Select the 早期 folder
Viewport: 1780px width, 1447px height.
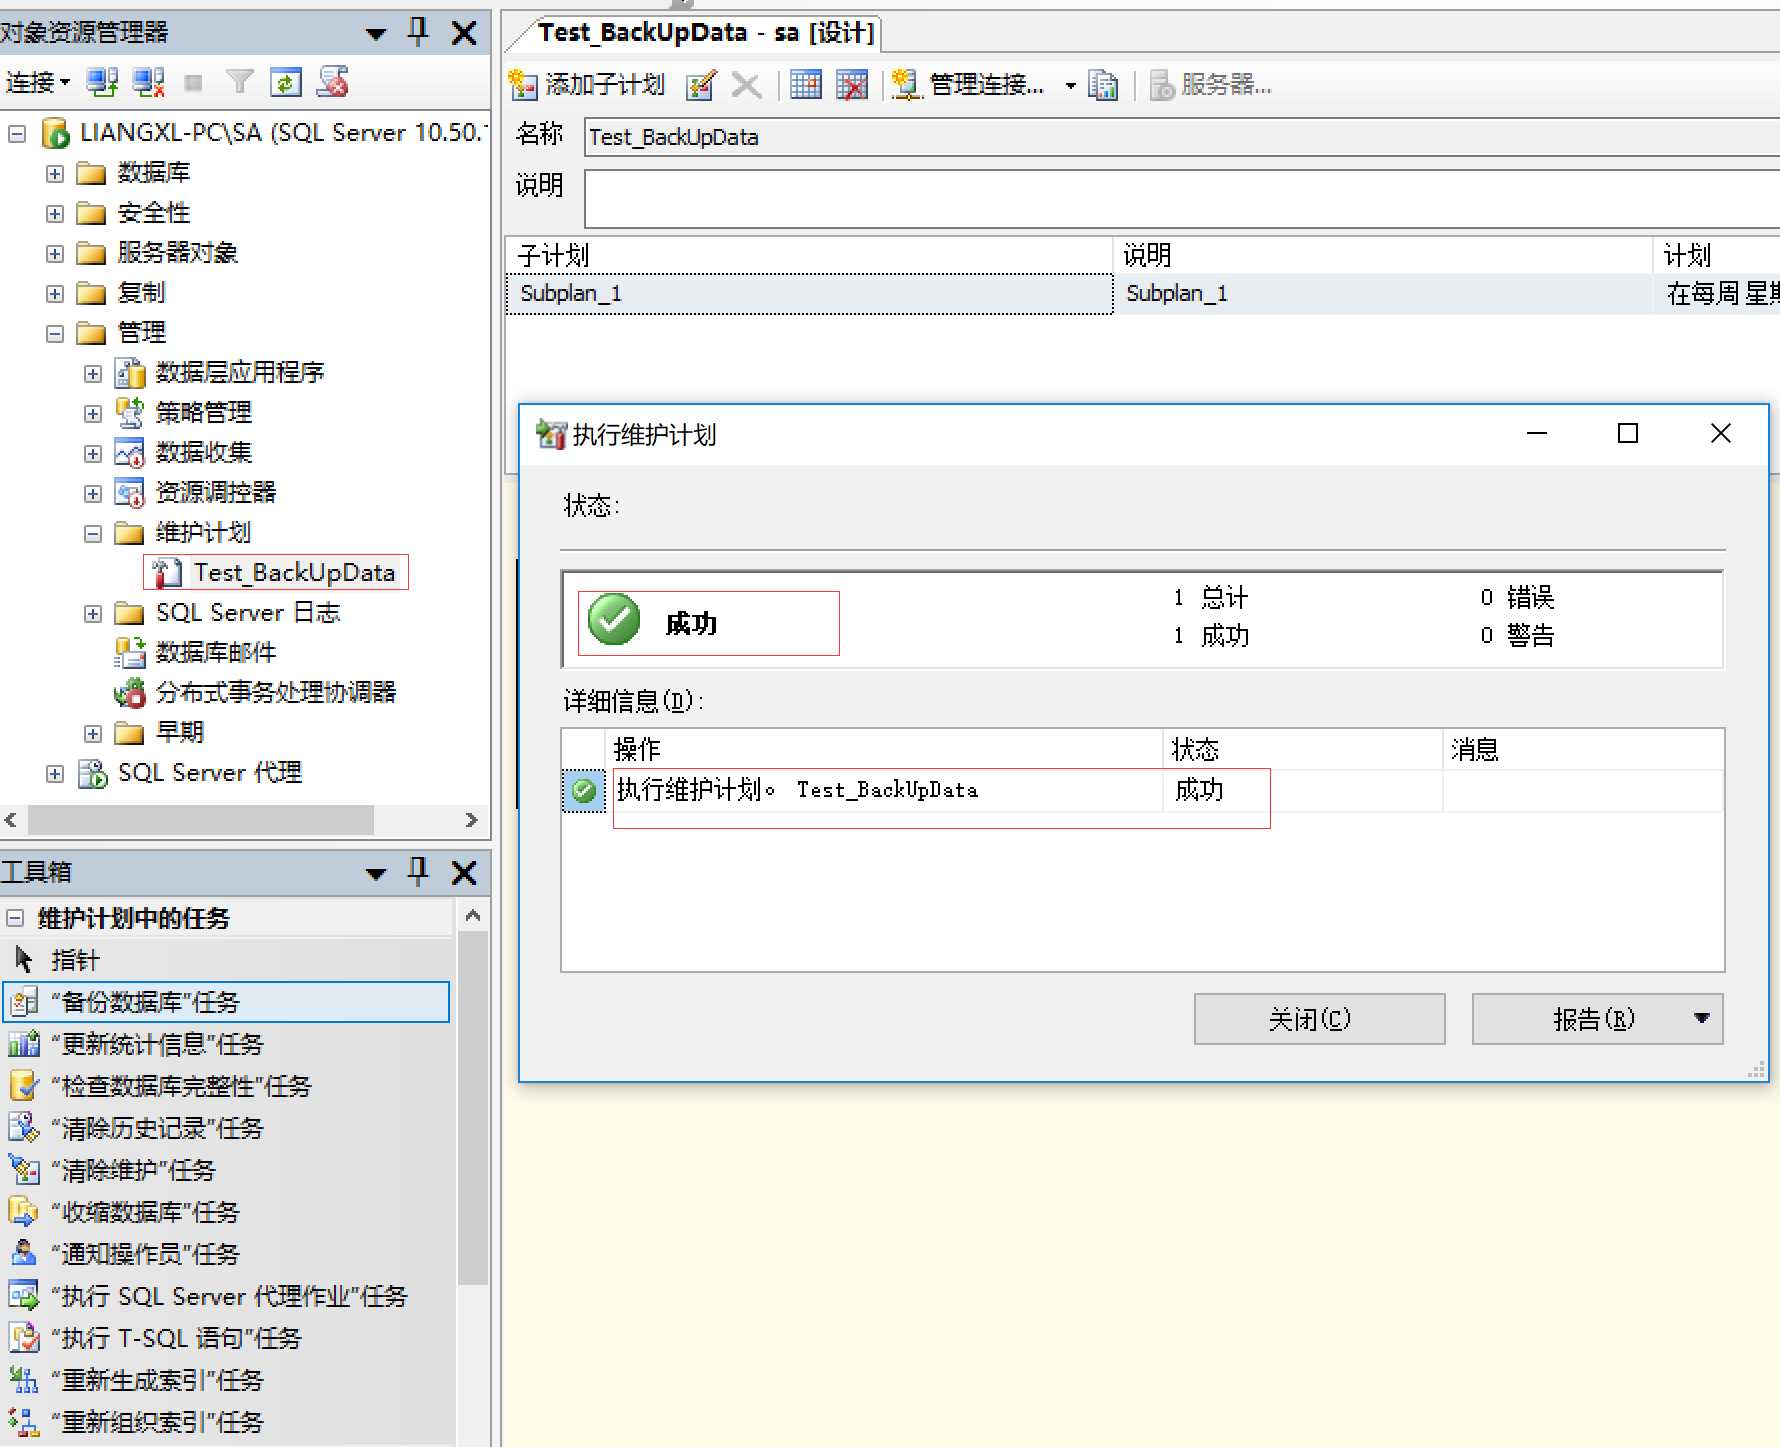tap(180, 732)
